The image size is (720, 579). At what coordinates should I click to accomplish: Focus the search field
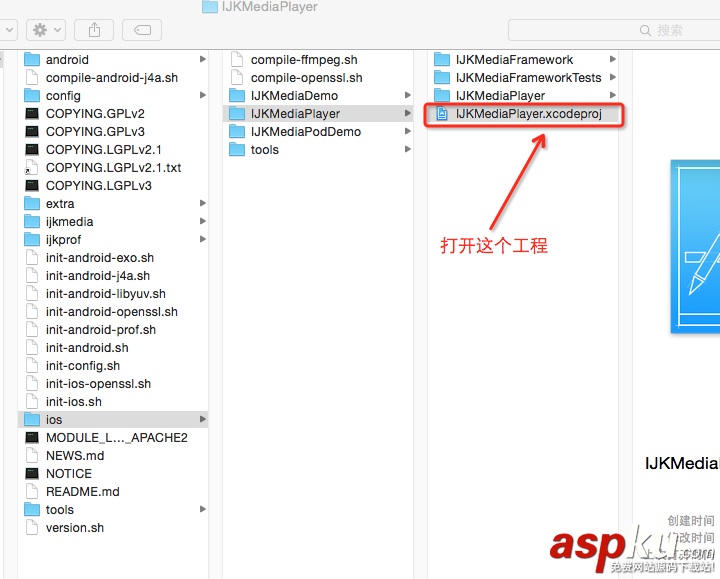(x=614, y=30)
